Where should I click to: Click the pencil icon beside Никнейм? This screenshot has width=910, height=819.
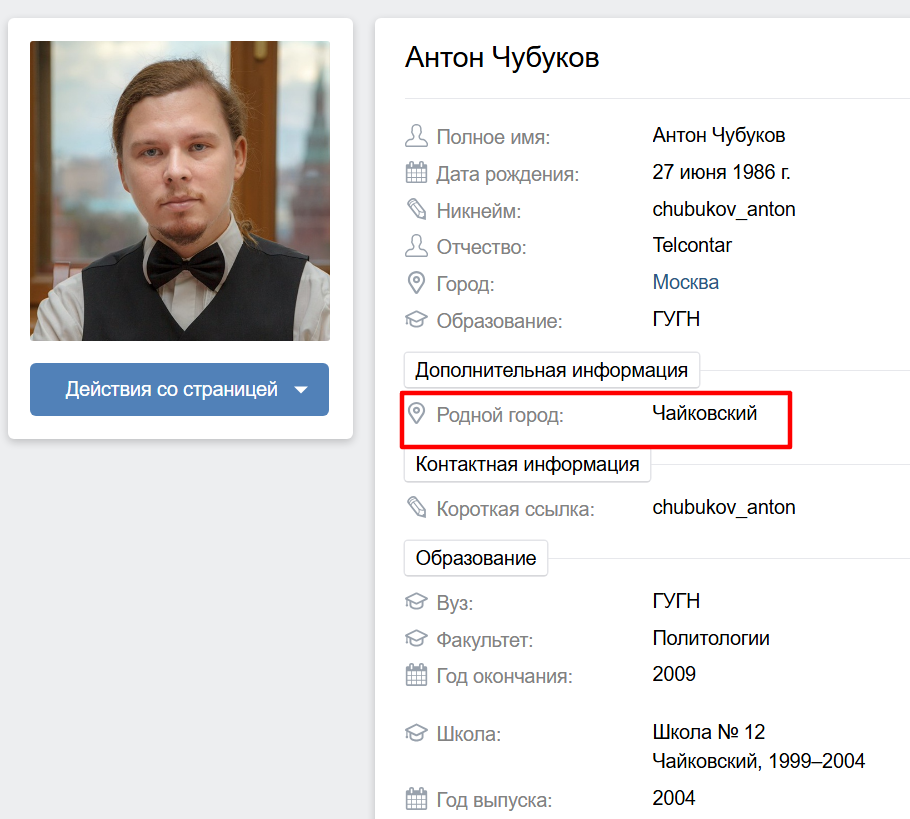(416, 210)
